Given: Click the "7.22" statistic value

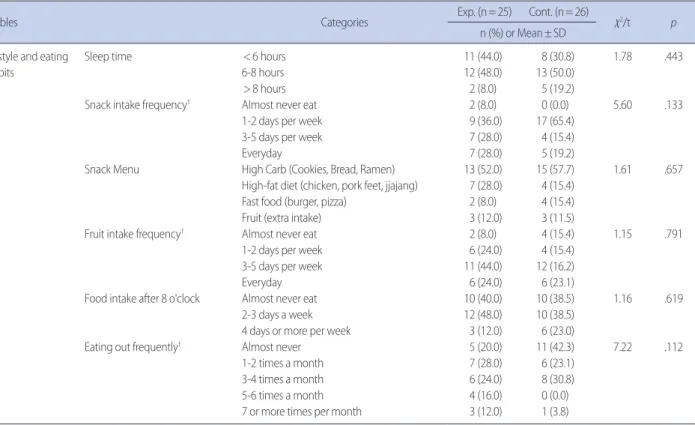Looking at the screenshot, I should click(623, 347).
